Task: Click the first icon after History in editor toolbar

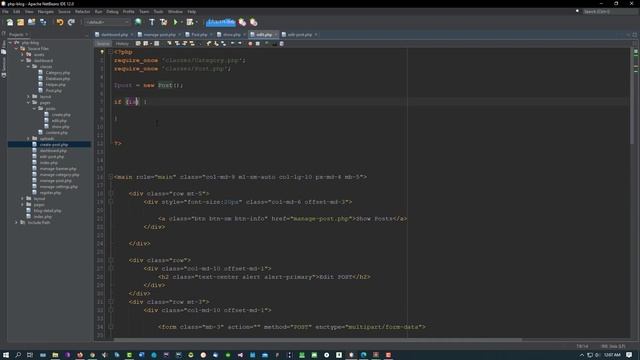Action: [138, 44]
